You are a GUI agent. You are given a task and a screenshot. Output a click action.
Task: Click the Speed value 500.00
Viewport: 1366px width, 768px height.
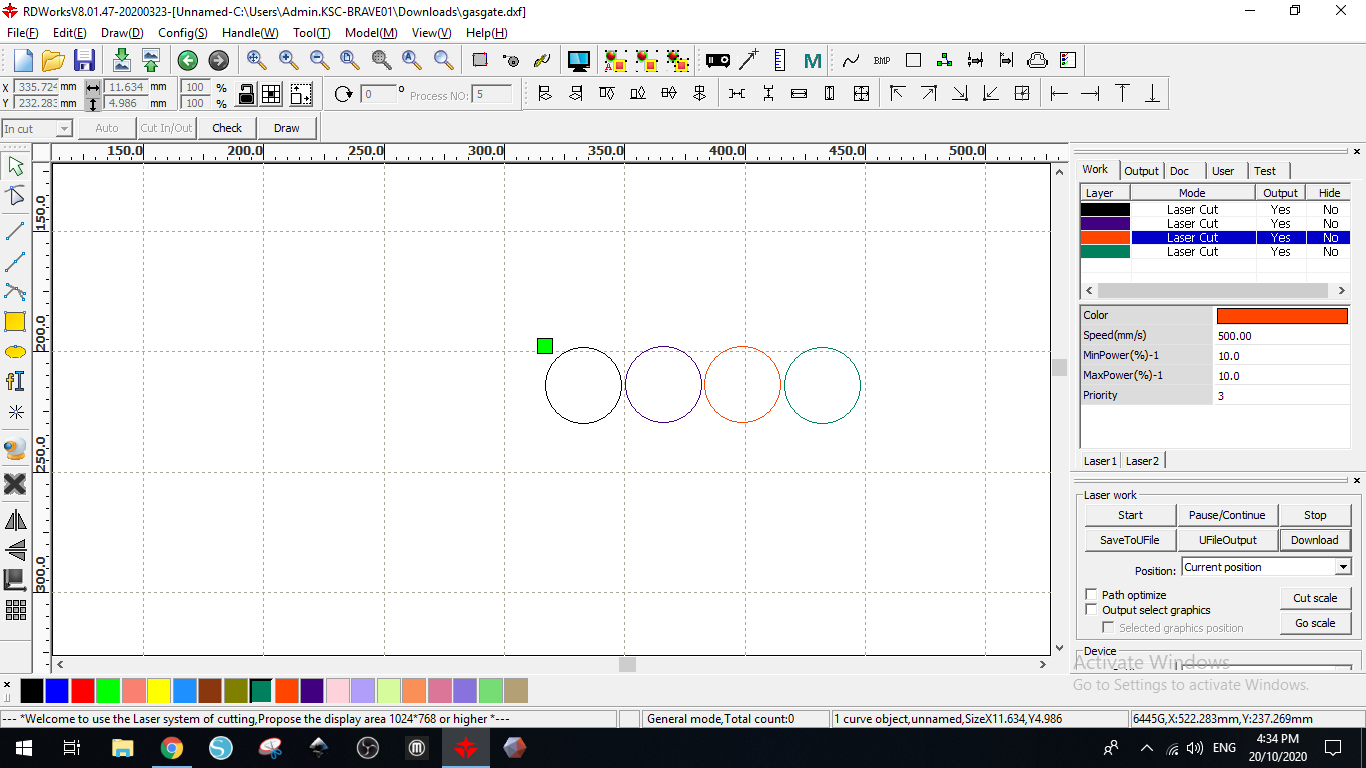pos(1282,336)
